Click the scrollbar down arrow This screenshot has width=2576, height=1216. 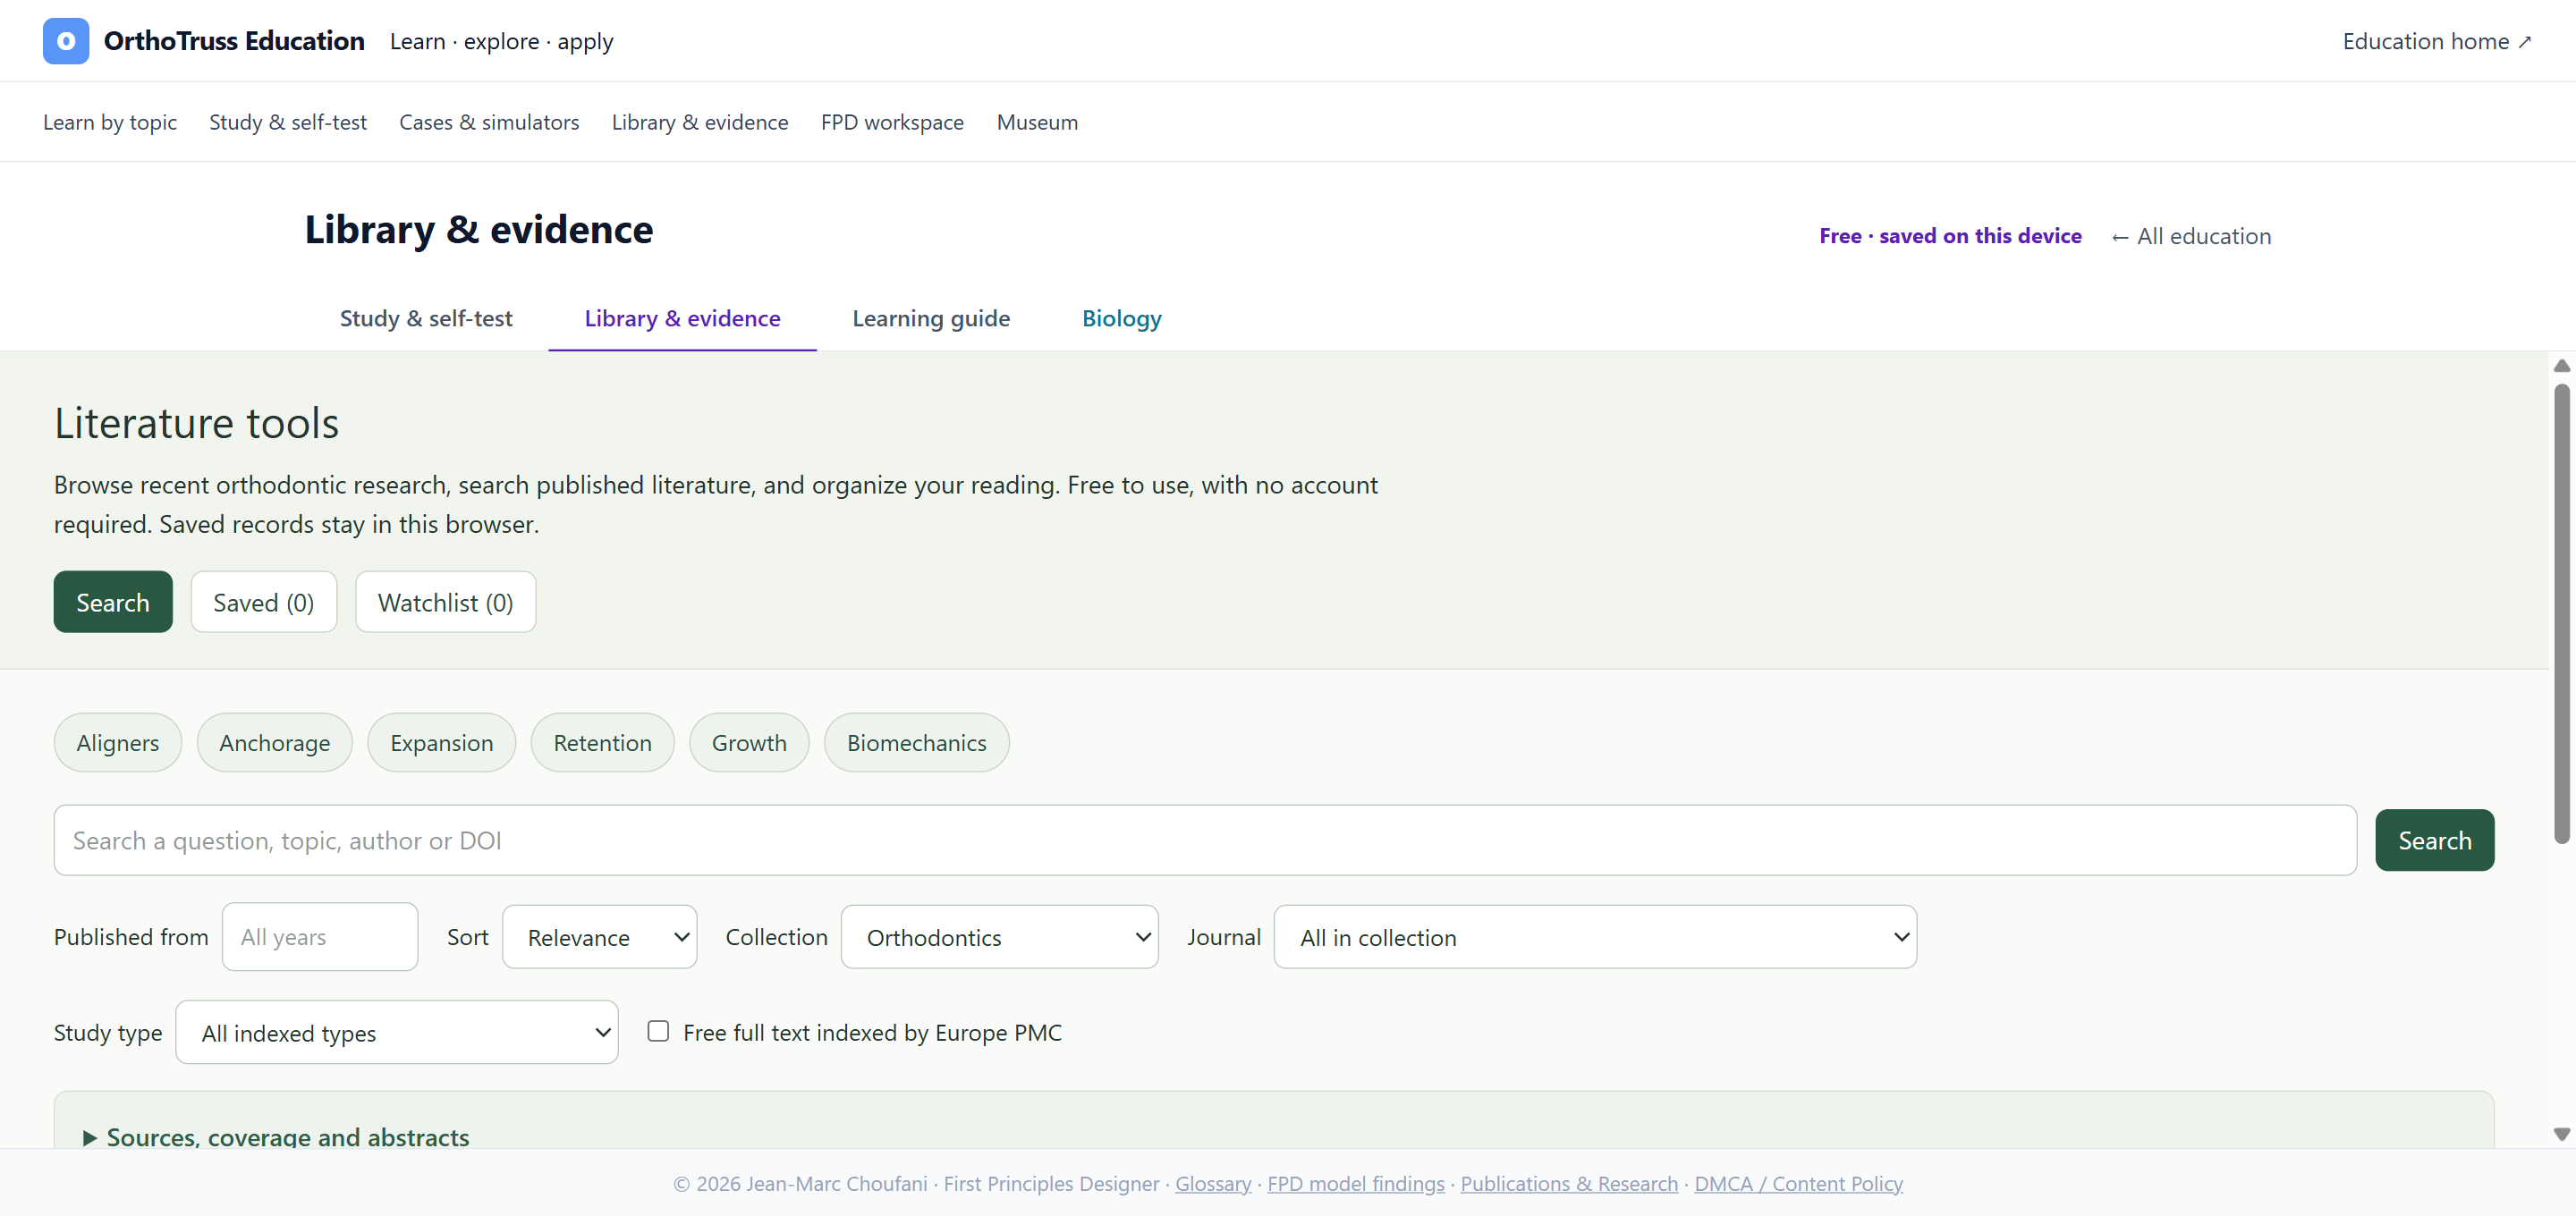click(x=2561, y=1134)
